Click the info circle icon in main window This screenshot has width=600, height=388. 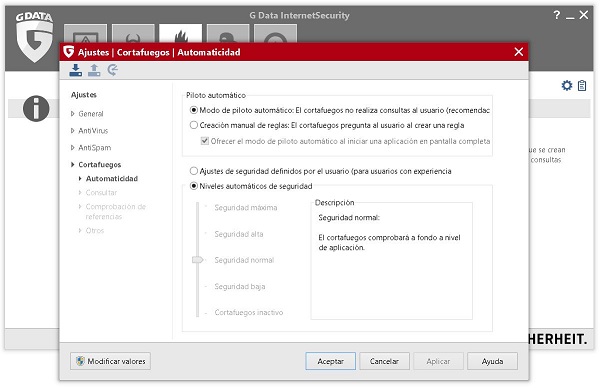pos(36,108)
